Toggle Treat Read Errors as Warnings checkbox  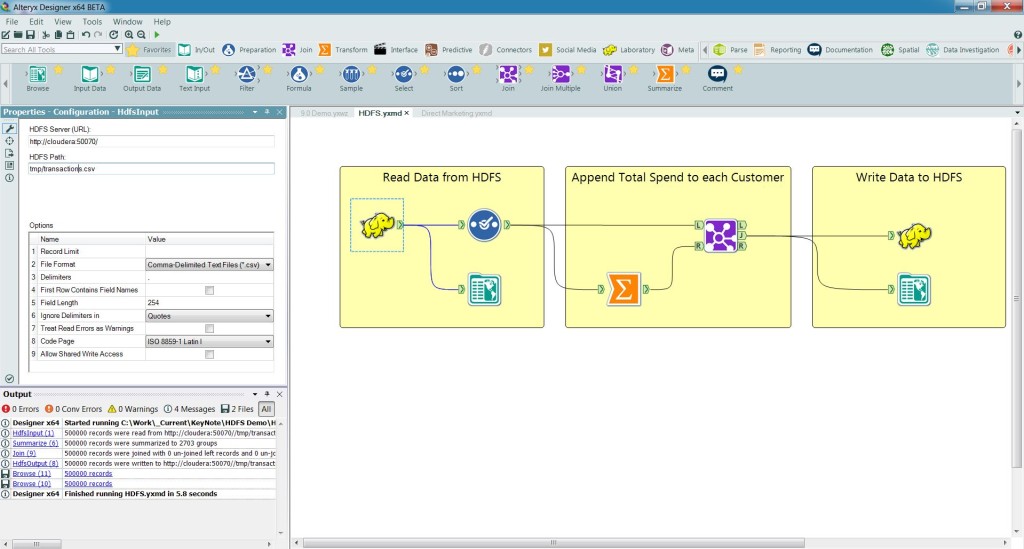point(209,328)
